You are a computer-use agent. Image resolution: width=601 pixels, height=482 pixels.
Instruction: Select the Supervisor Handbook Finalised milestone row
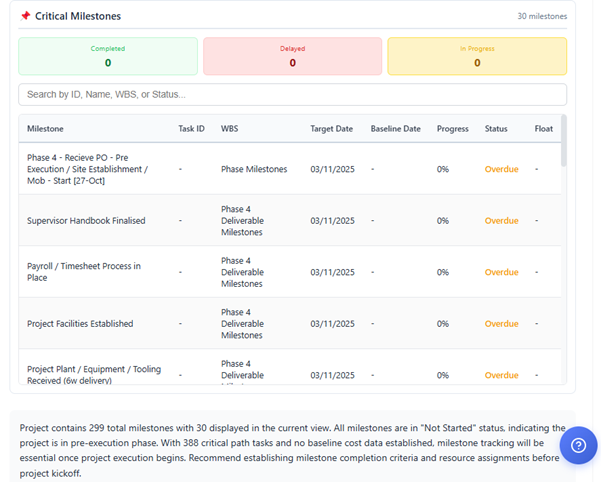[x=86, y=221]
